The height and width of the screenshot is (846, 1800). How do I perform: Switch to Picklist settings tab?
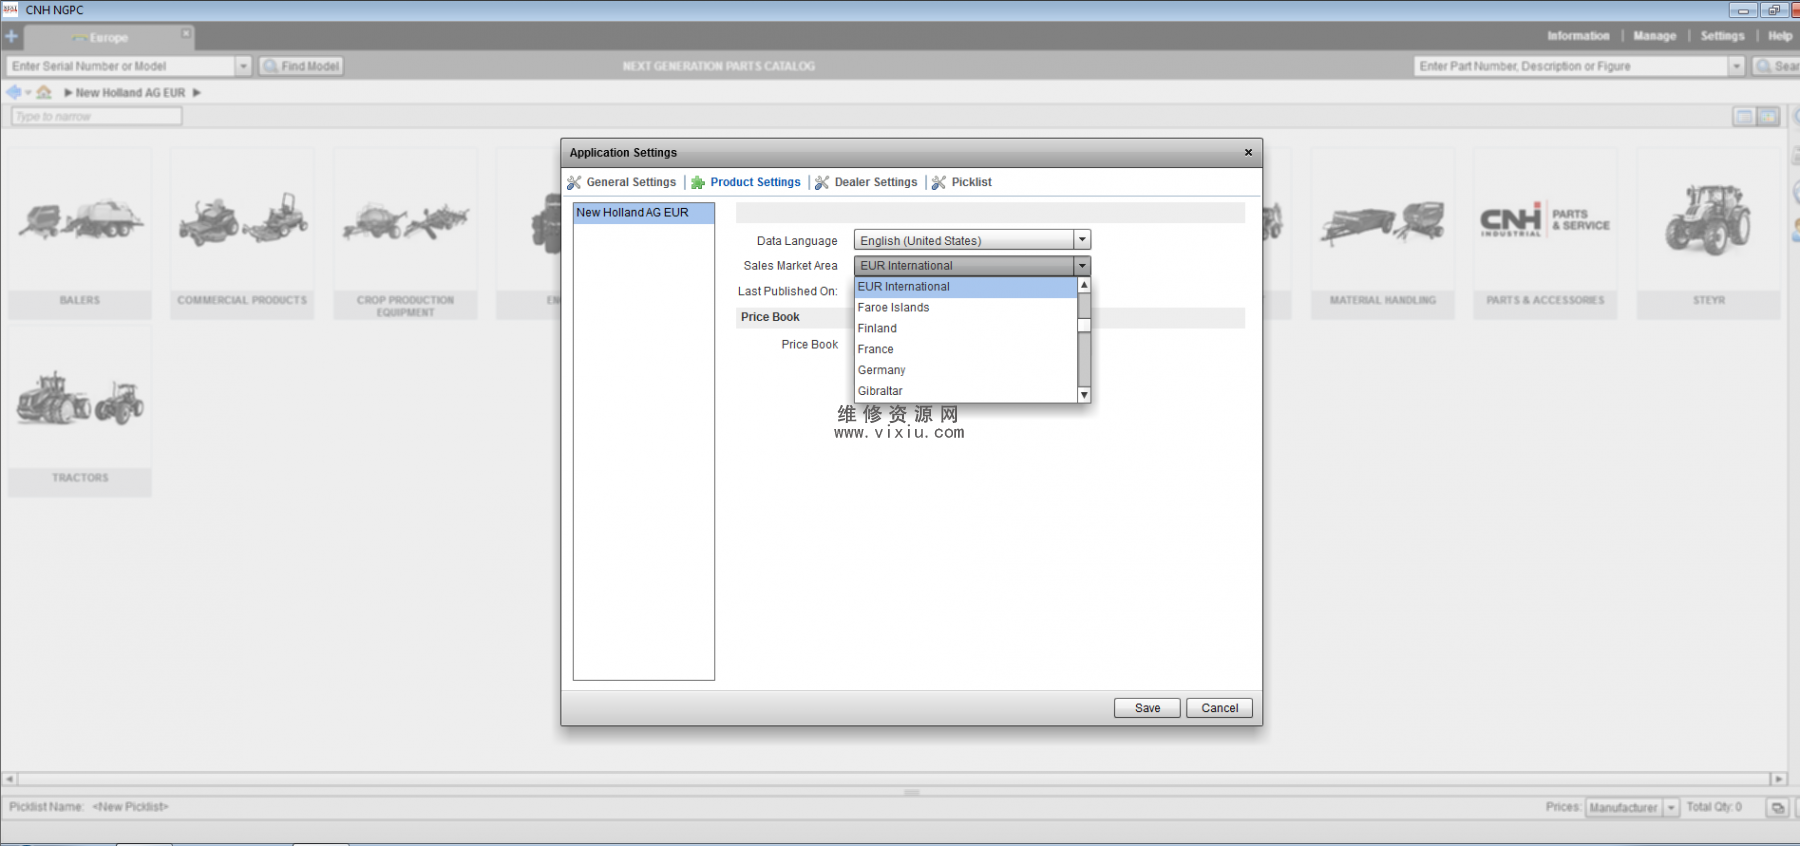(962, 182)
